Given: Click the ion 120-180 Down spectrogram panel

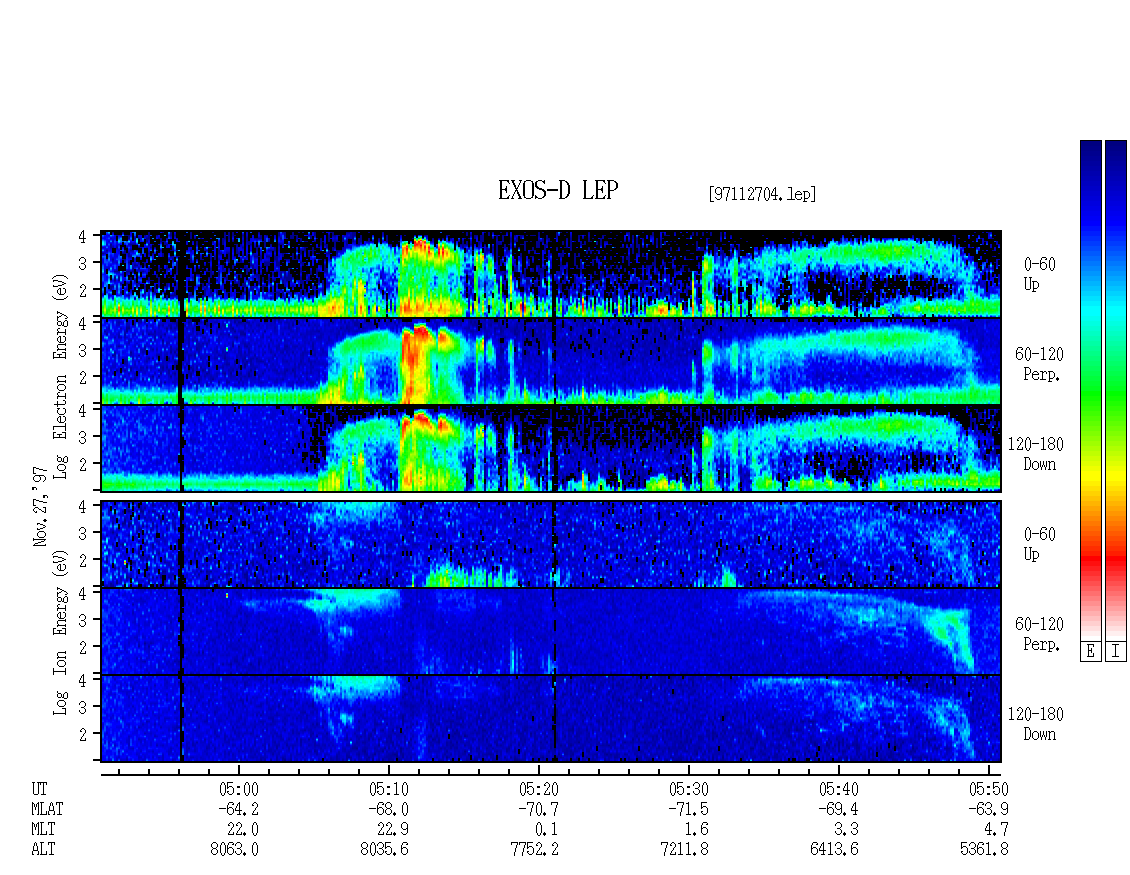Looking at the screenshot, I should [x=551, y=719].
